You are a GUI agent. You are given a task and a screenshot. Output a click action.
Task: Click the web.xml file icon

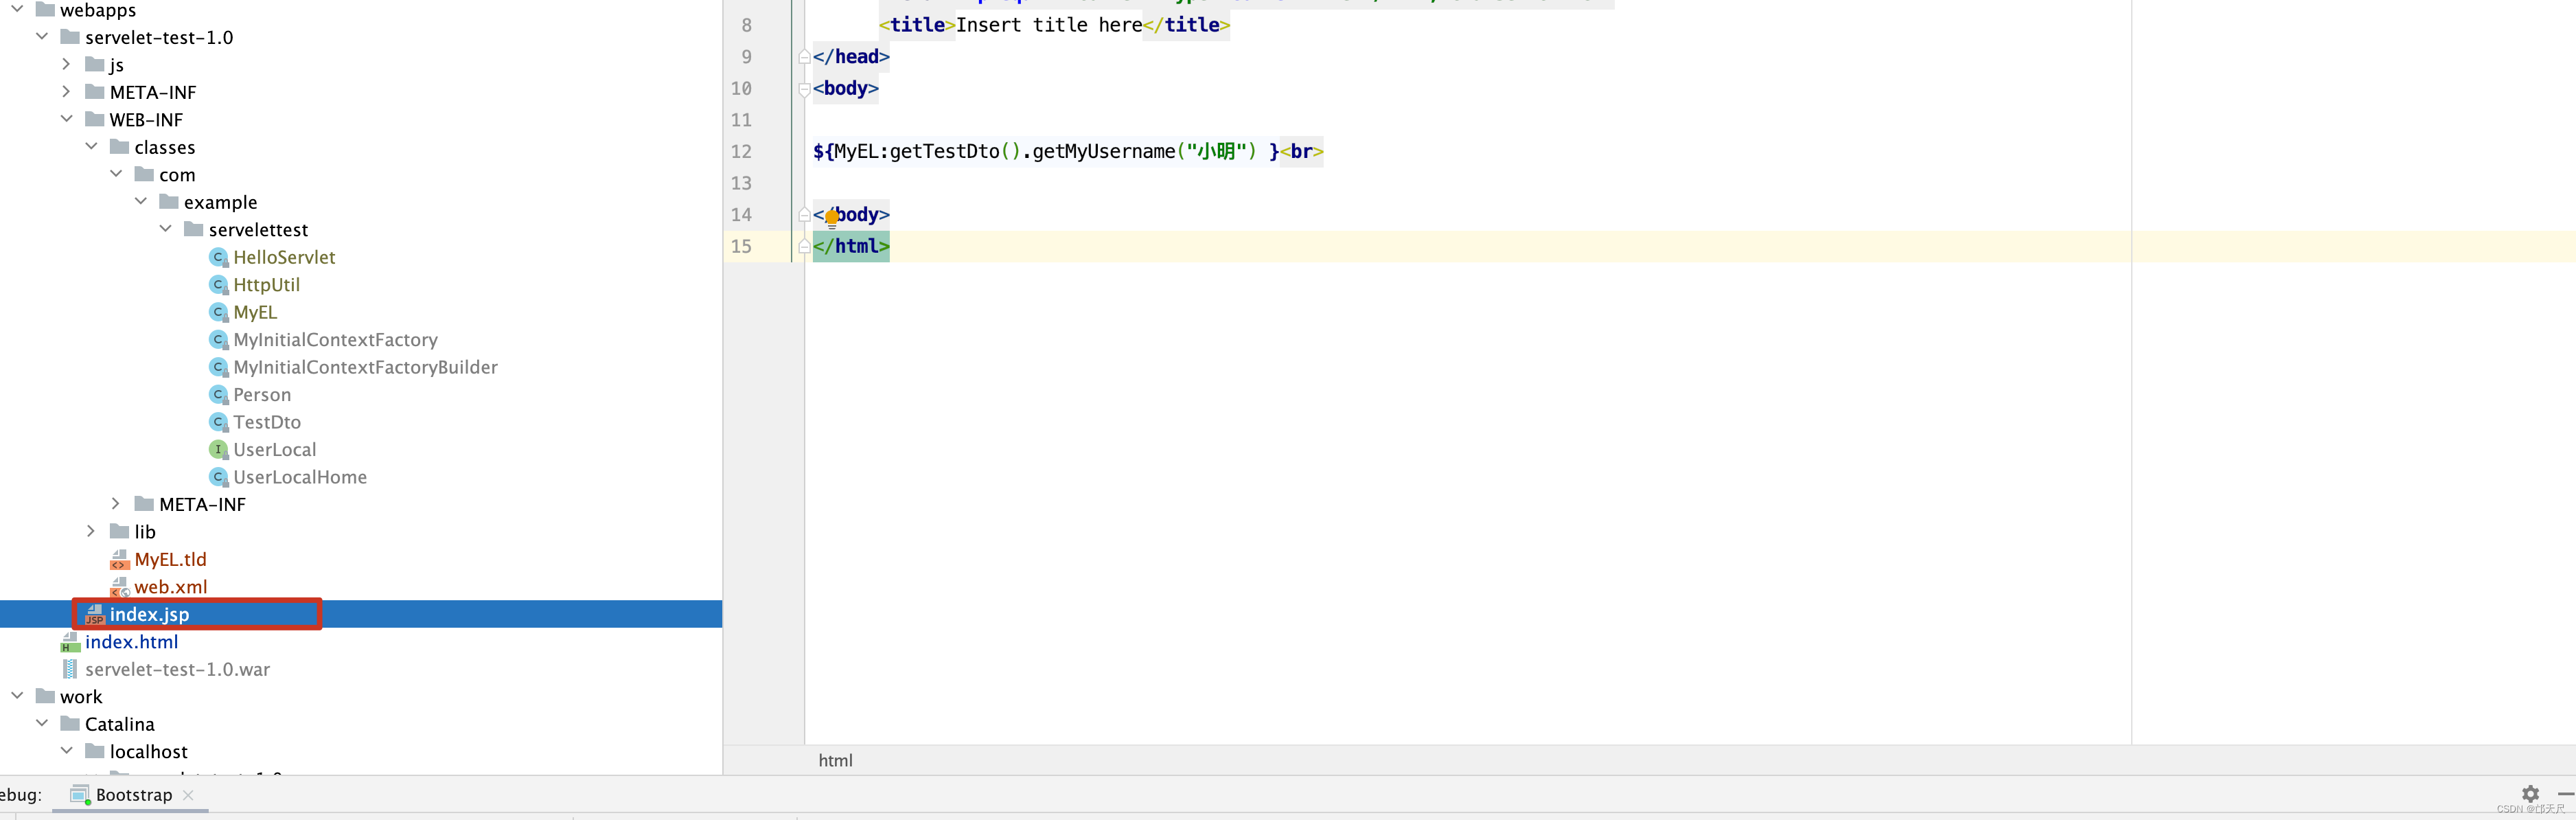click(120, 587)
